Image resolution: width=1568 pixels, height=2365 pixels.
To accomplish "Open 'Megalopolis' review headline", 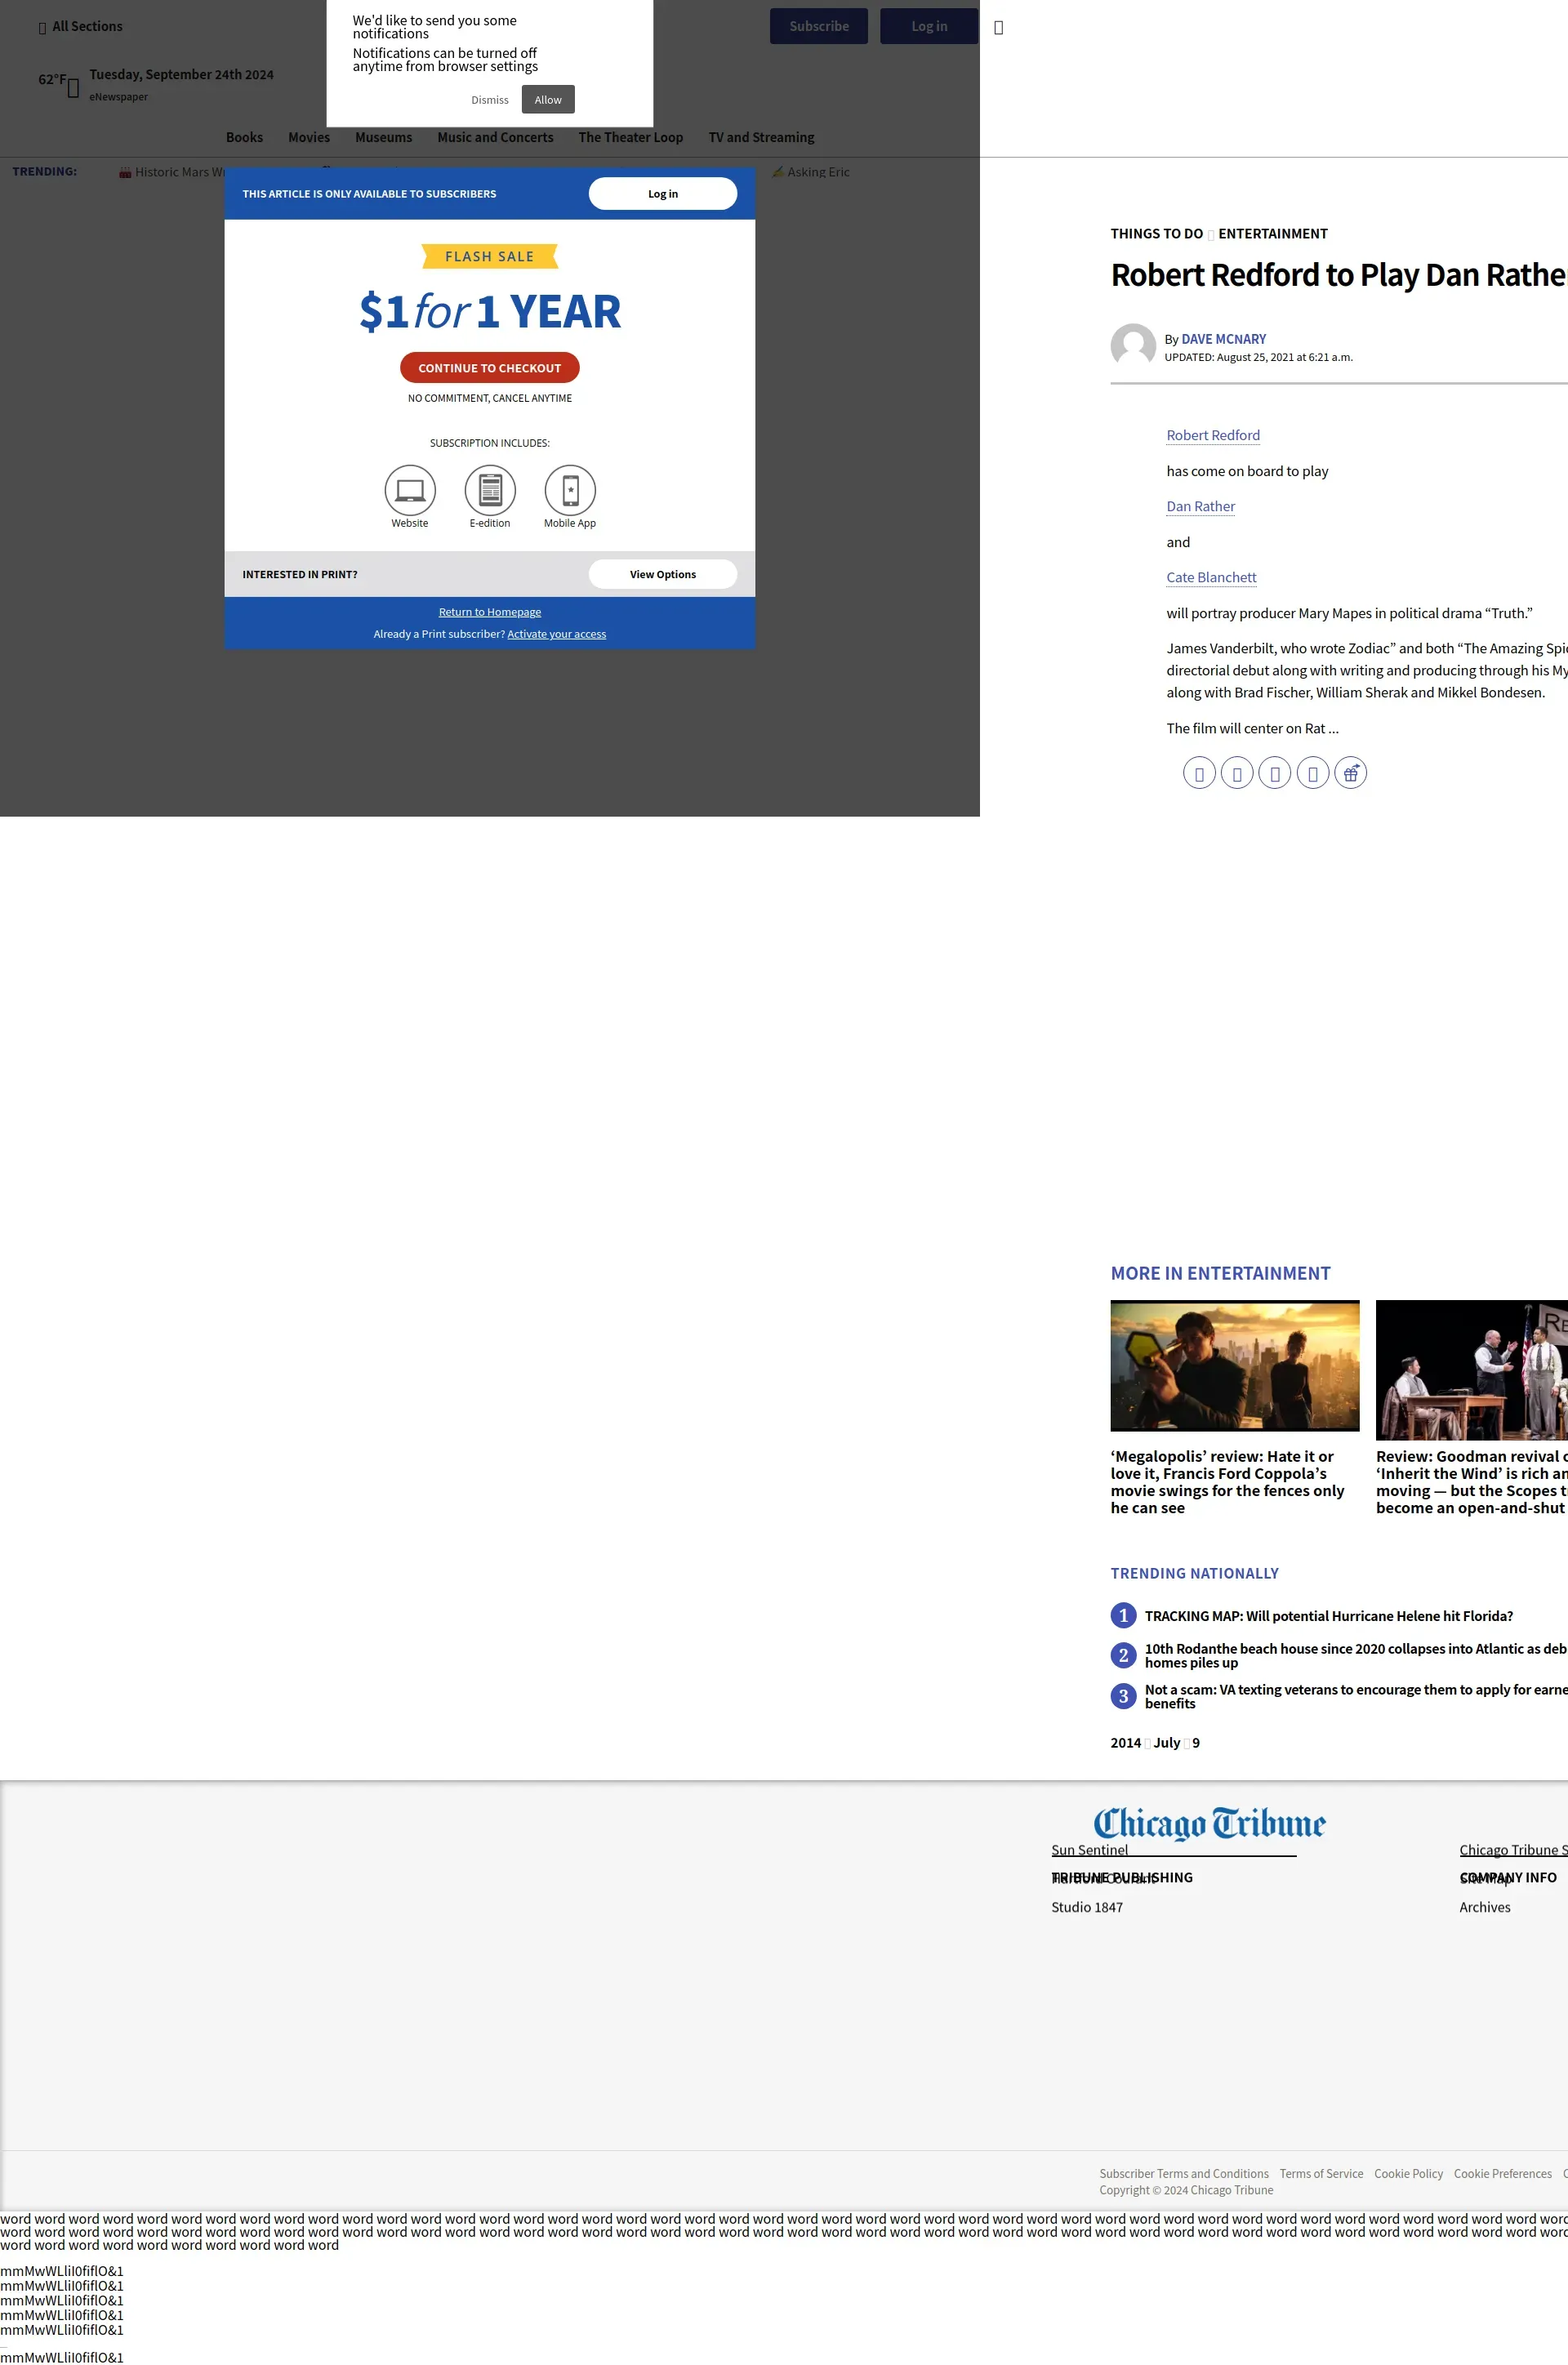I will 1227,1482.
